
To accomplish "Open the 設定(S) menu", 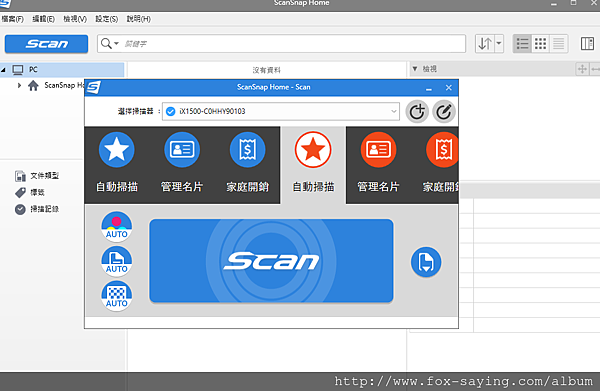I will pos(106,19).
